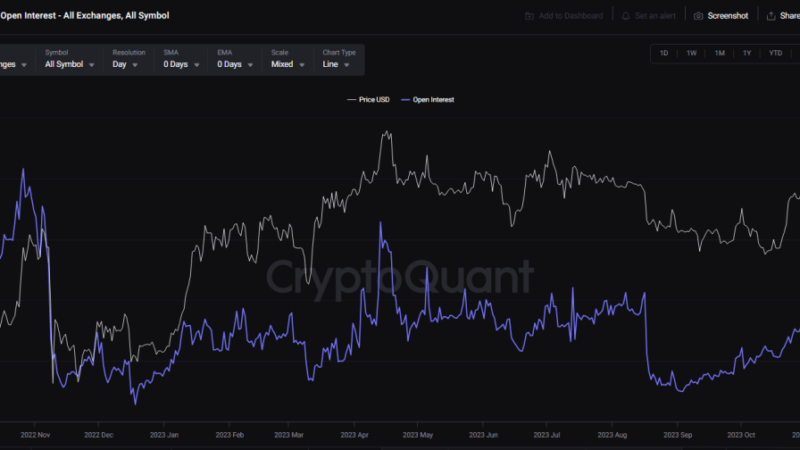Click the 2023 May axis label

pyautogui.click(x=418, y=435)
